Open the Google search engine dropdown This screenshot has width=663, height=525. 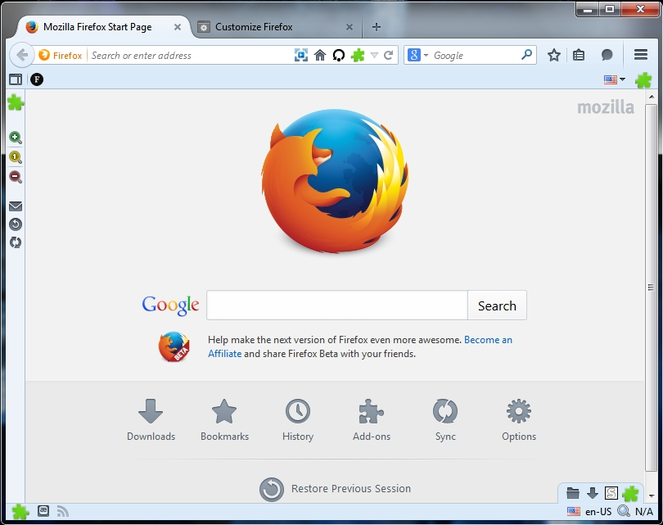[426, 55]
